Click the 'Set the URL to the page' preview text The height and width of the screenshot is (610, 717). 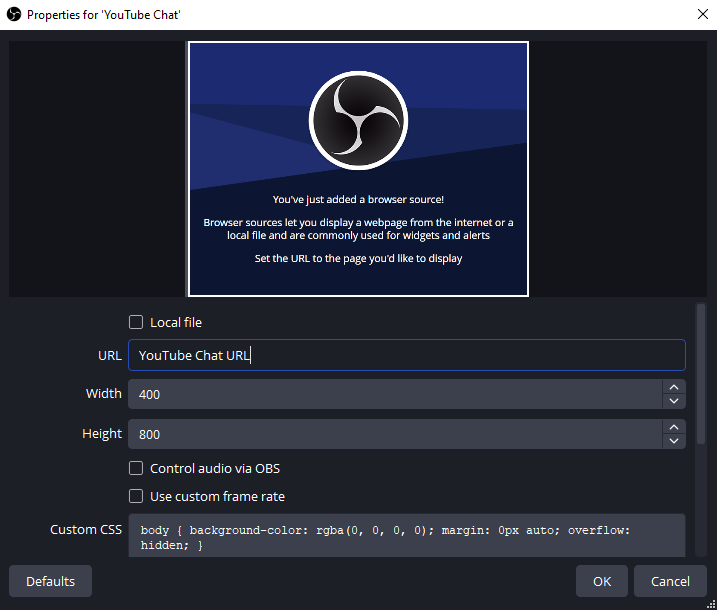coord(358,258)
